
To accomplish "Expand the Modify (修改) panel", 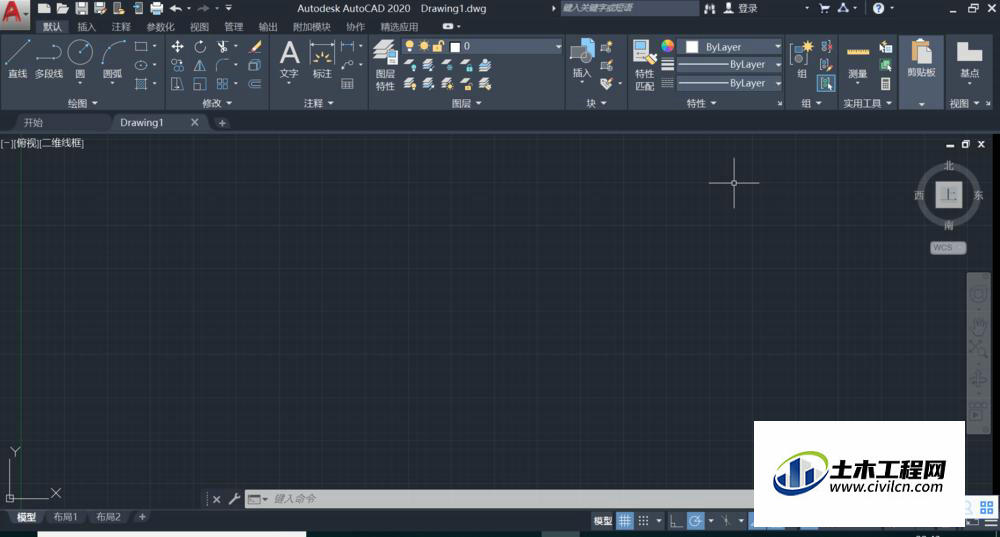I will (x=217, y=103).
